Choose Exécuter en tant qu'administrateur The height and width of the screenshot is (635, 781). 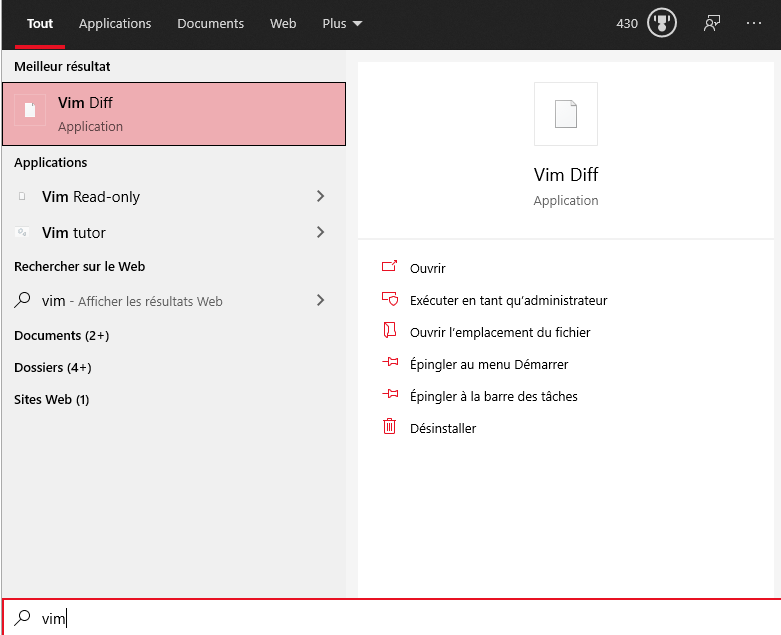tap(509, 300)
